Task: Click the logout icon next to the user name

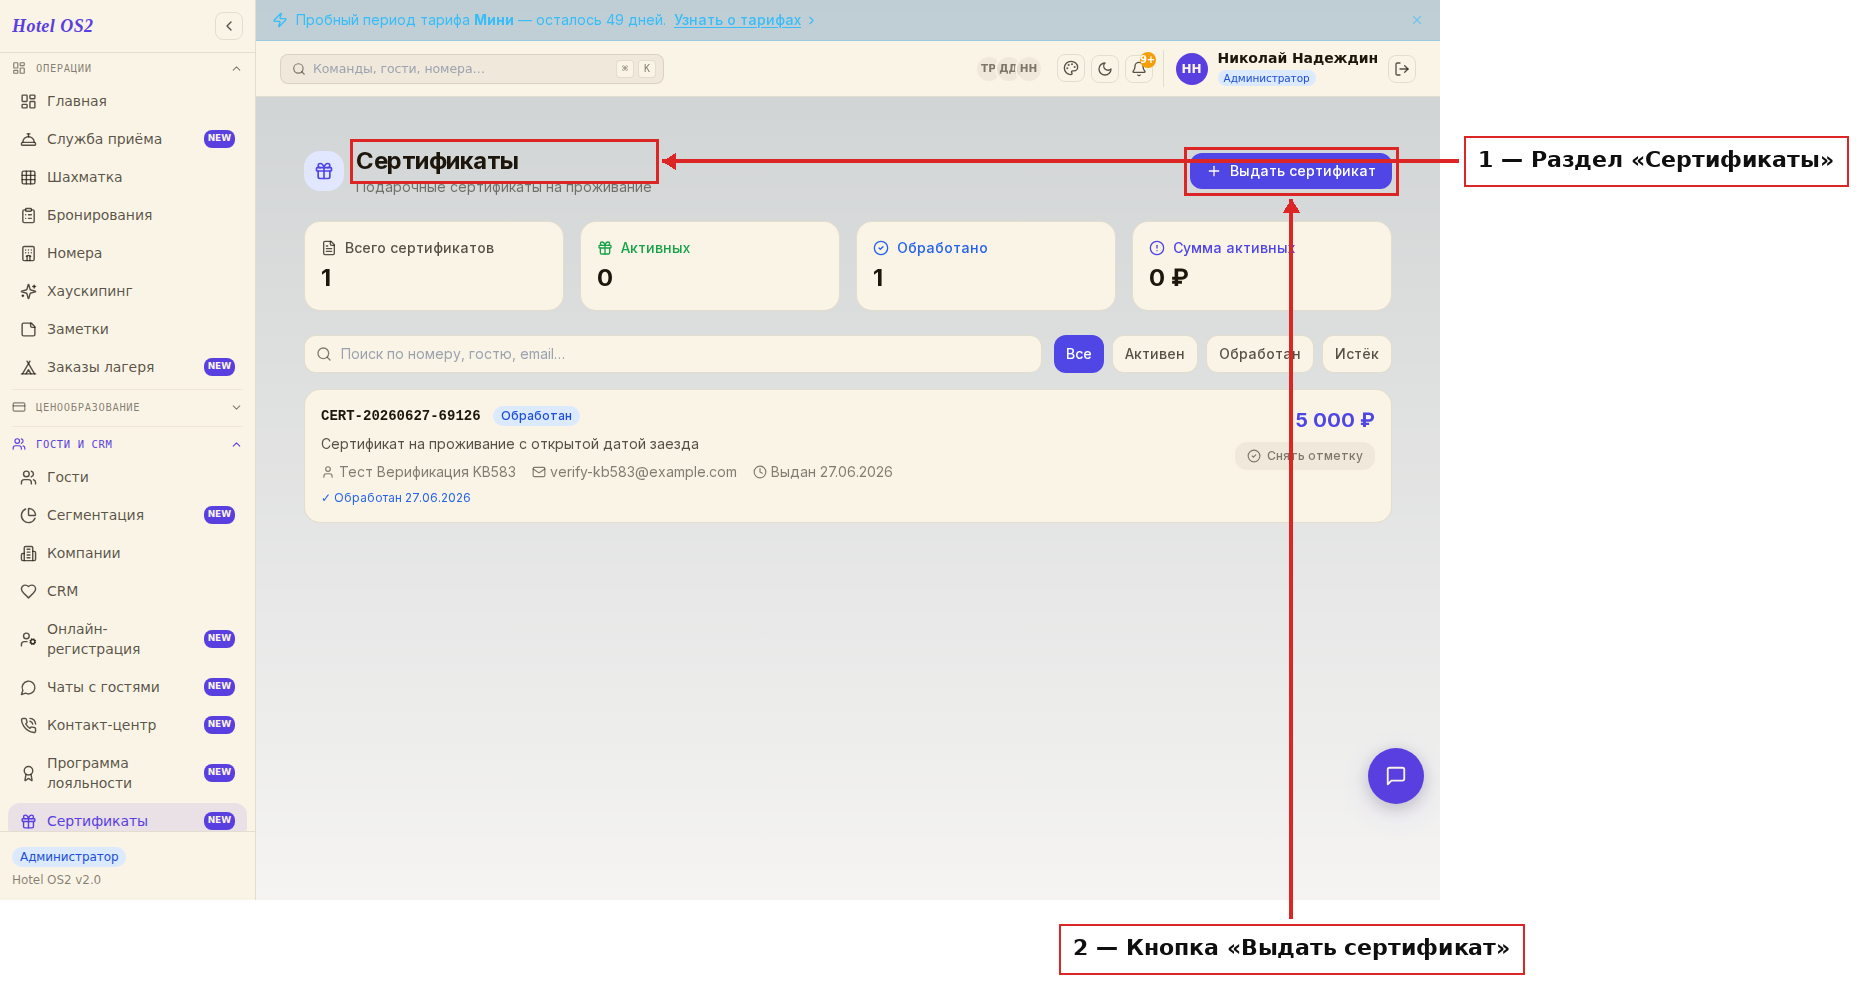Action: point(1402,69)
